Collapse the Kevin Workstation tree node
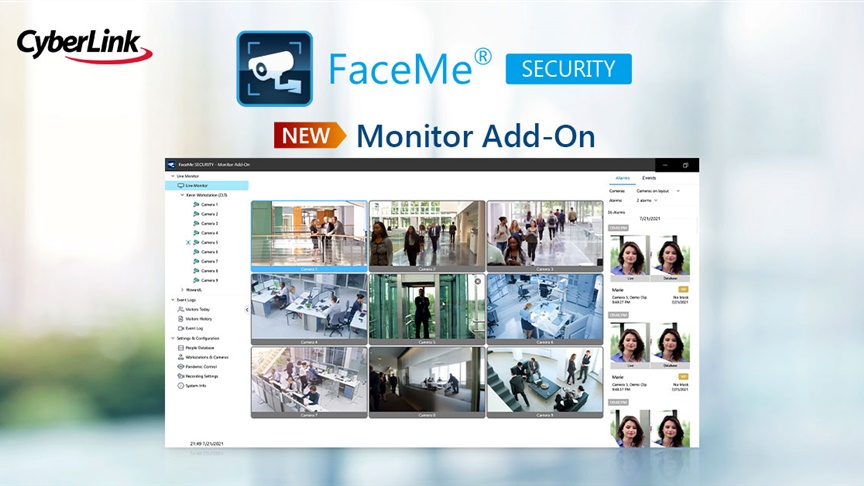864x486 pixels. pyautogui.click(x=182, y=195)
